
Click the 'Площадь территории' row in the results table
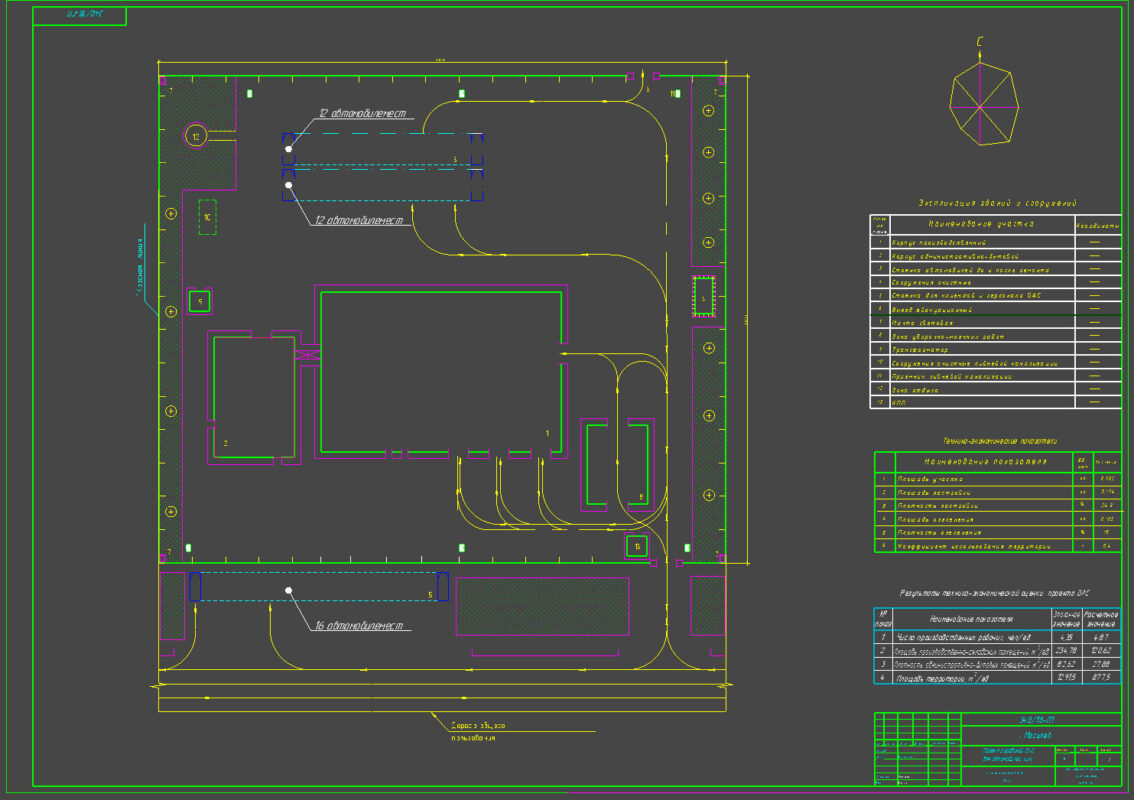997,678
